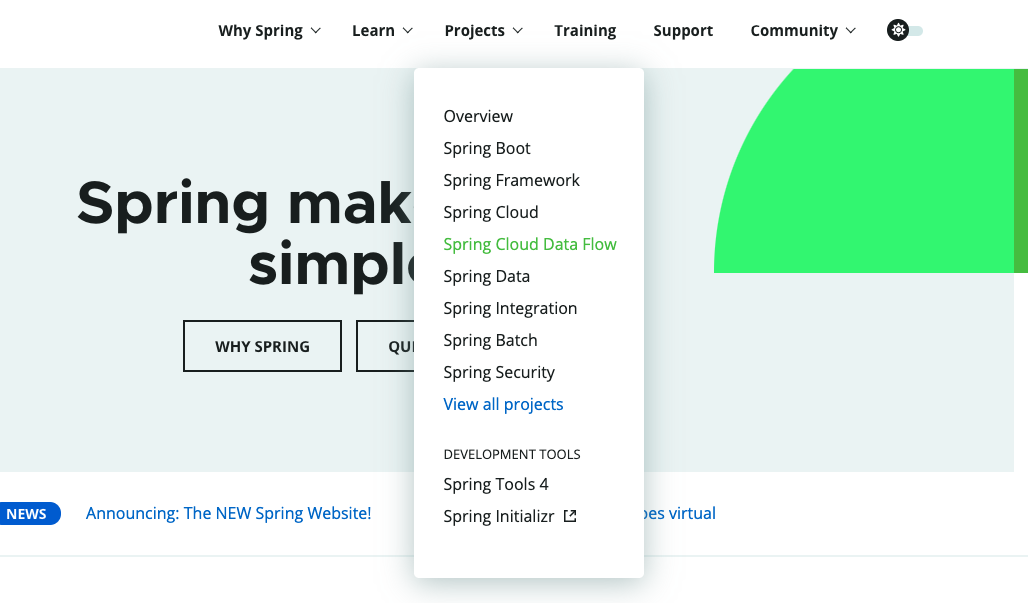This screenshot has height=603, width=1028.
Task: Select Overview from Projects menu
Action: point(478,116)
